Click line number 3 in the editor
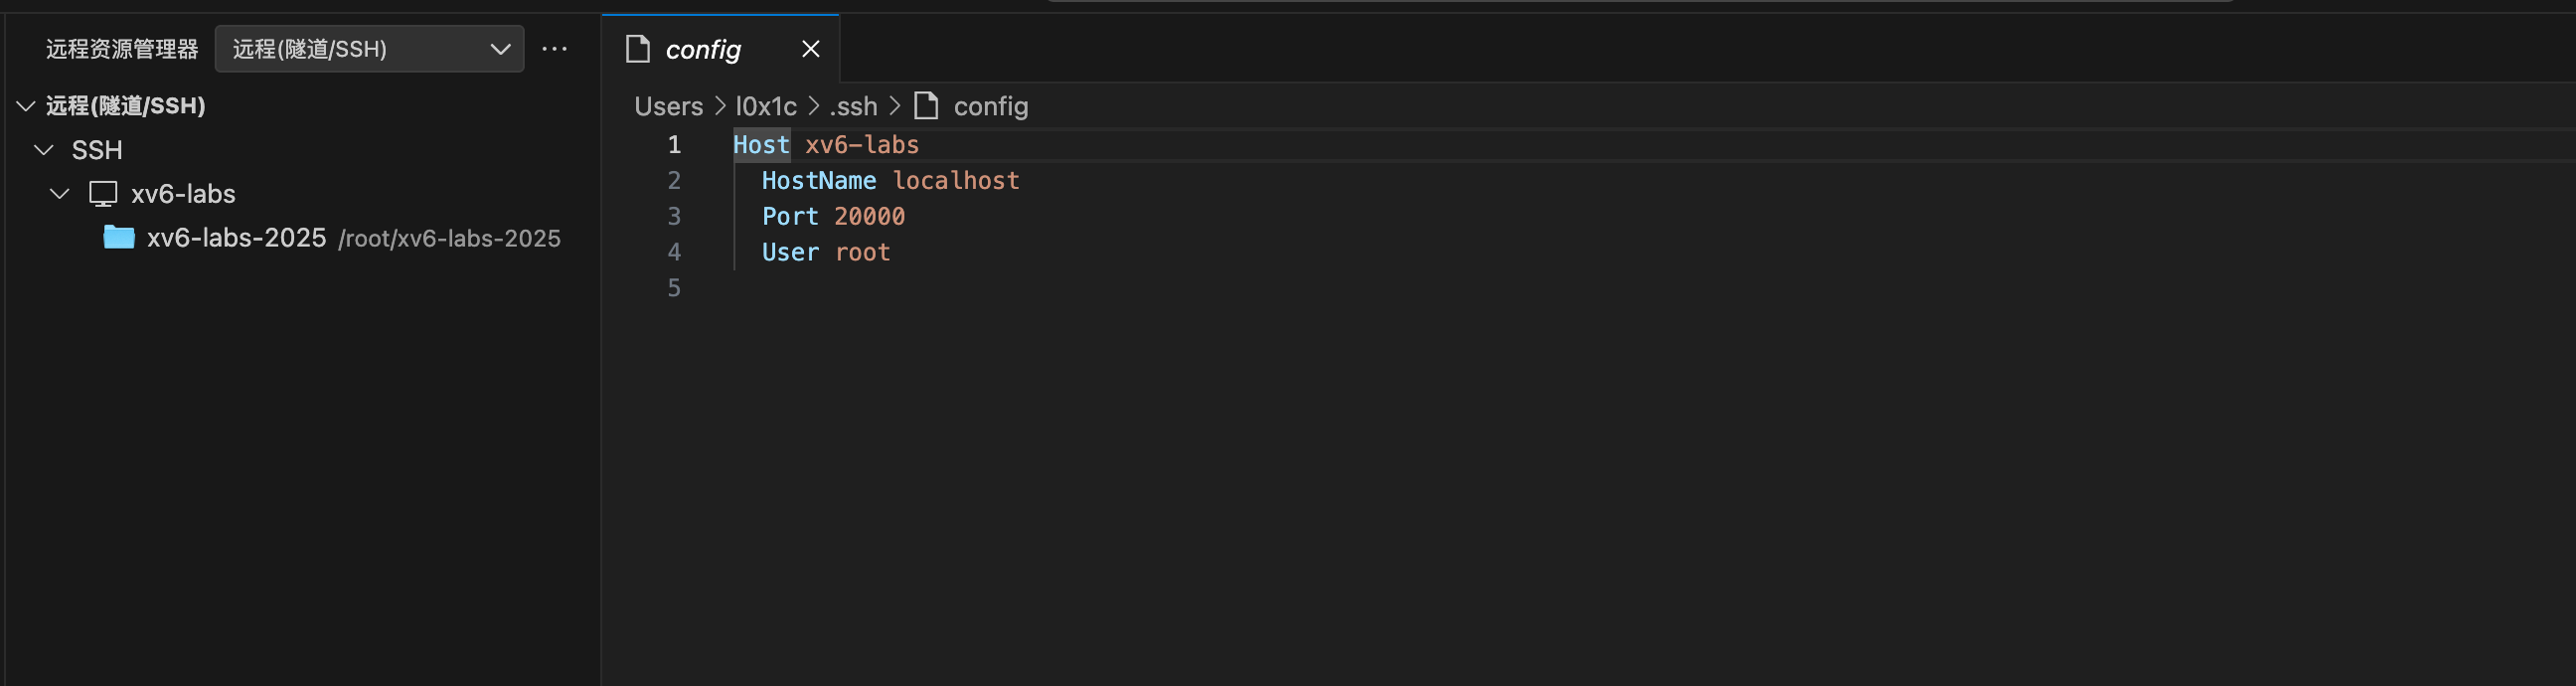The width and height of the screenshot is (2576, 686). 675,216
